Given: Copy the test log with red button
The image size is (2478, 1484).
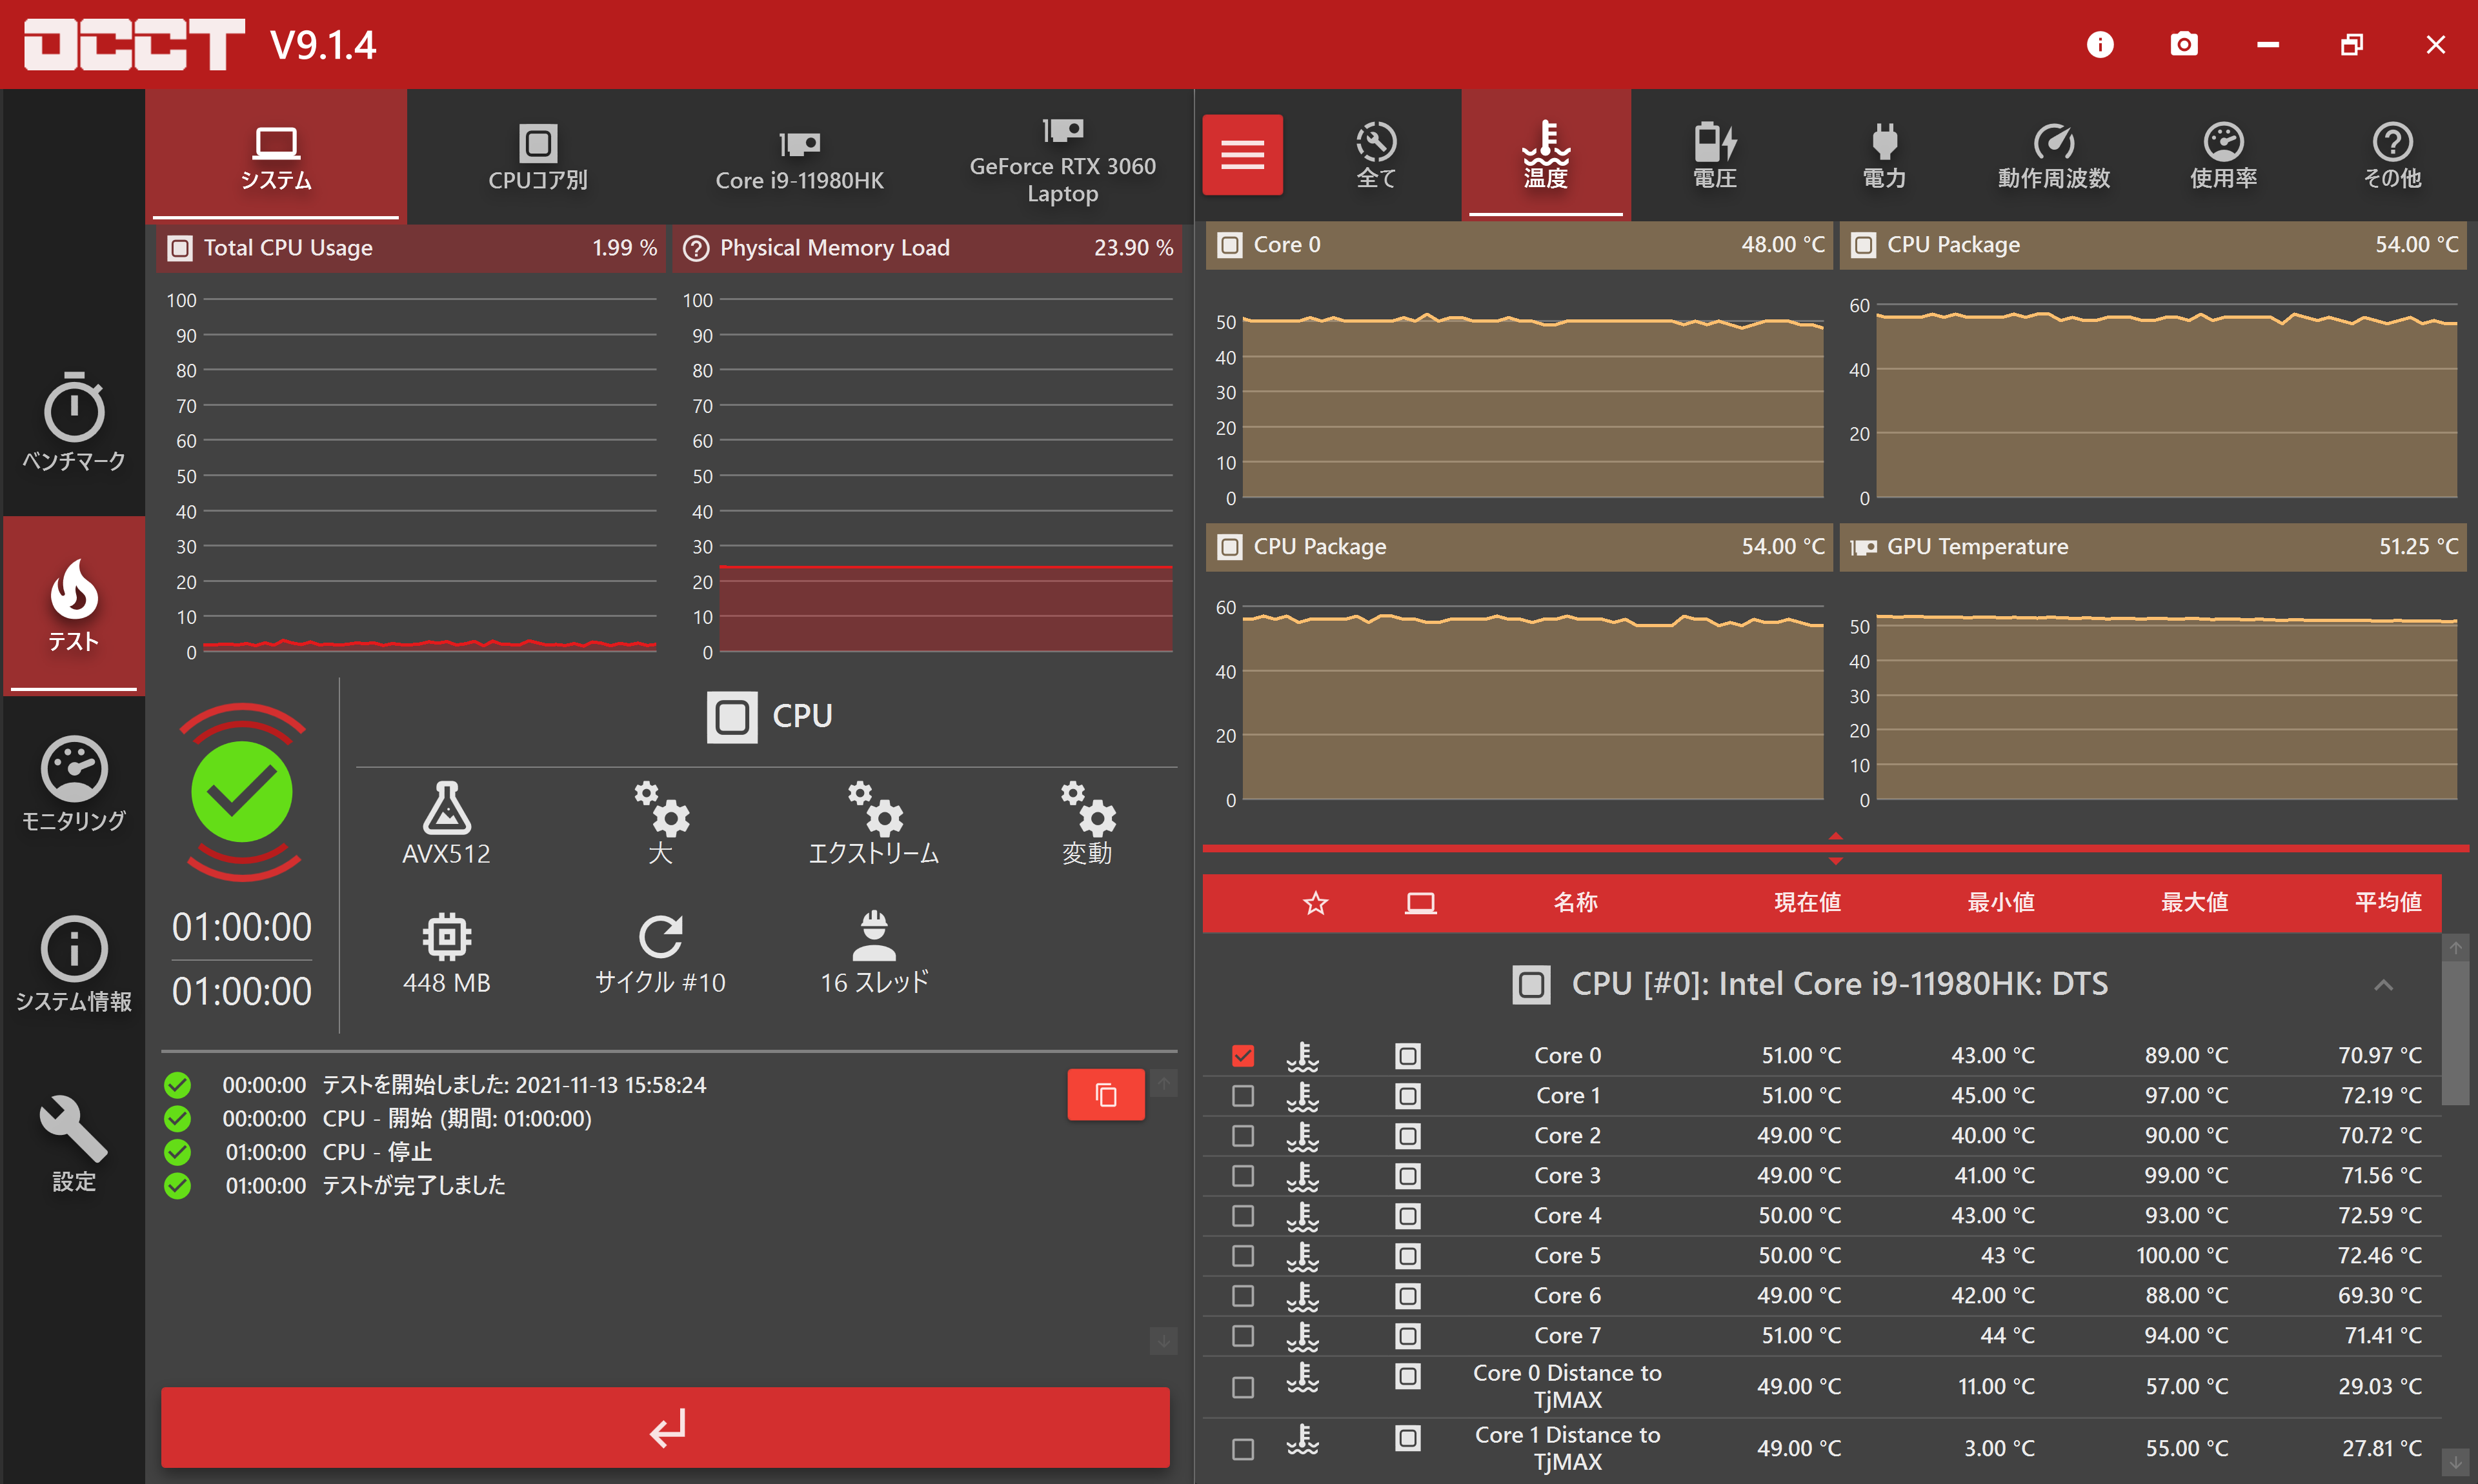Looking at the screenshot, I should coord(1105,1094).
